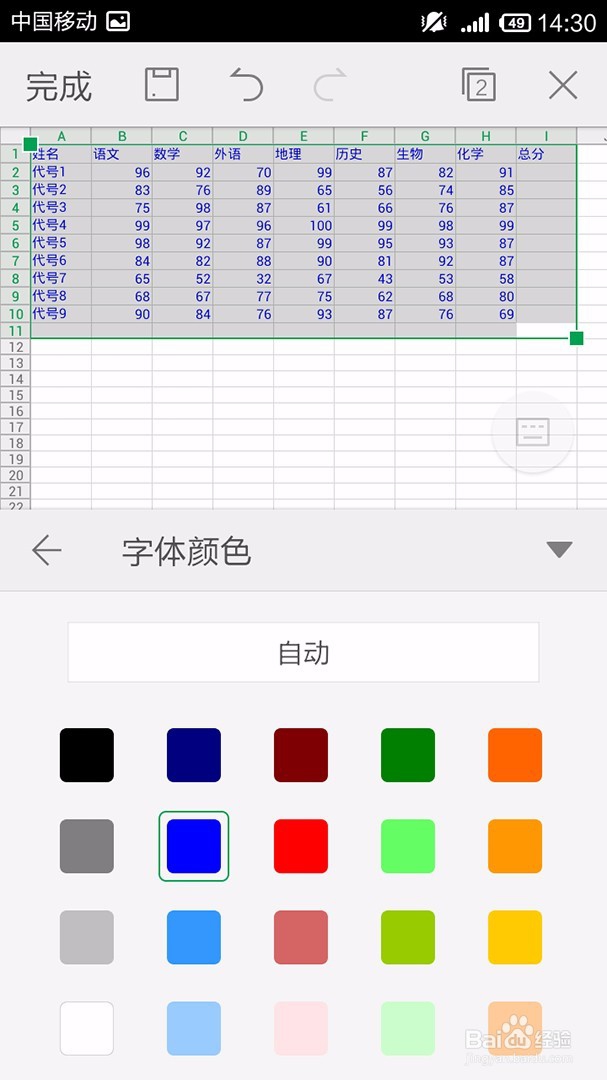607x1080 pixels.
Task: Pick the dark gray swatch
Action: [87, 846]
